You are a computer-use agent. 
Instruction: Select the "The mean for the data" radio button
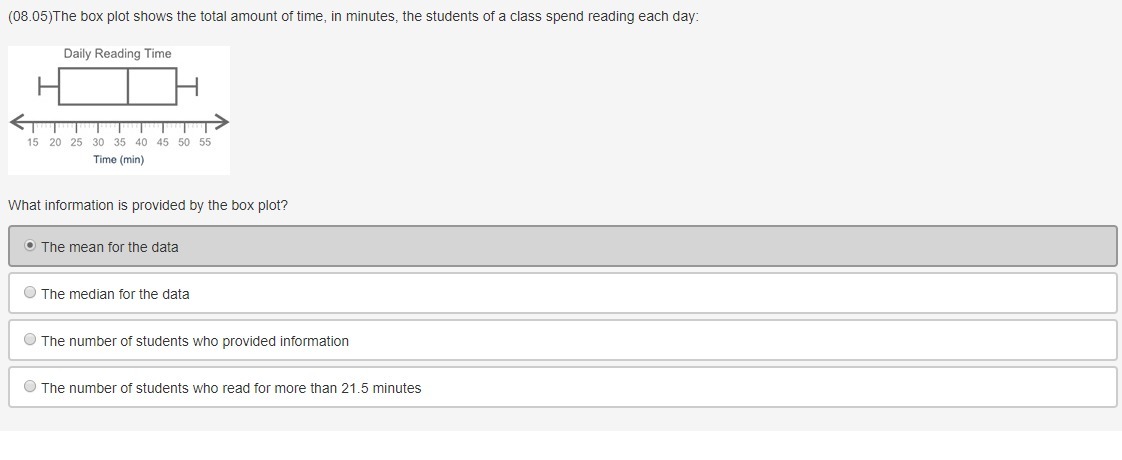point(31,246)
